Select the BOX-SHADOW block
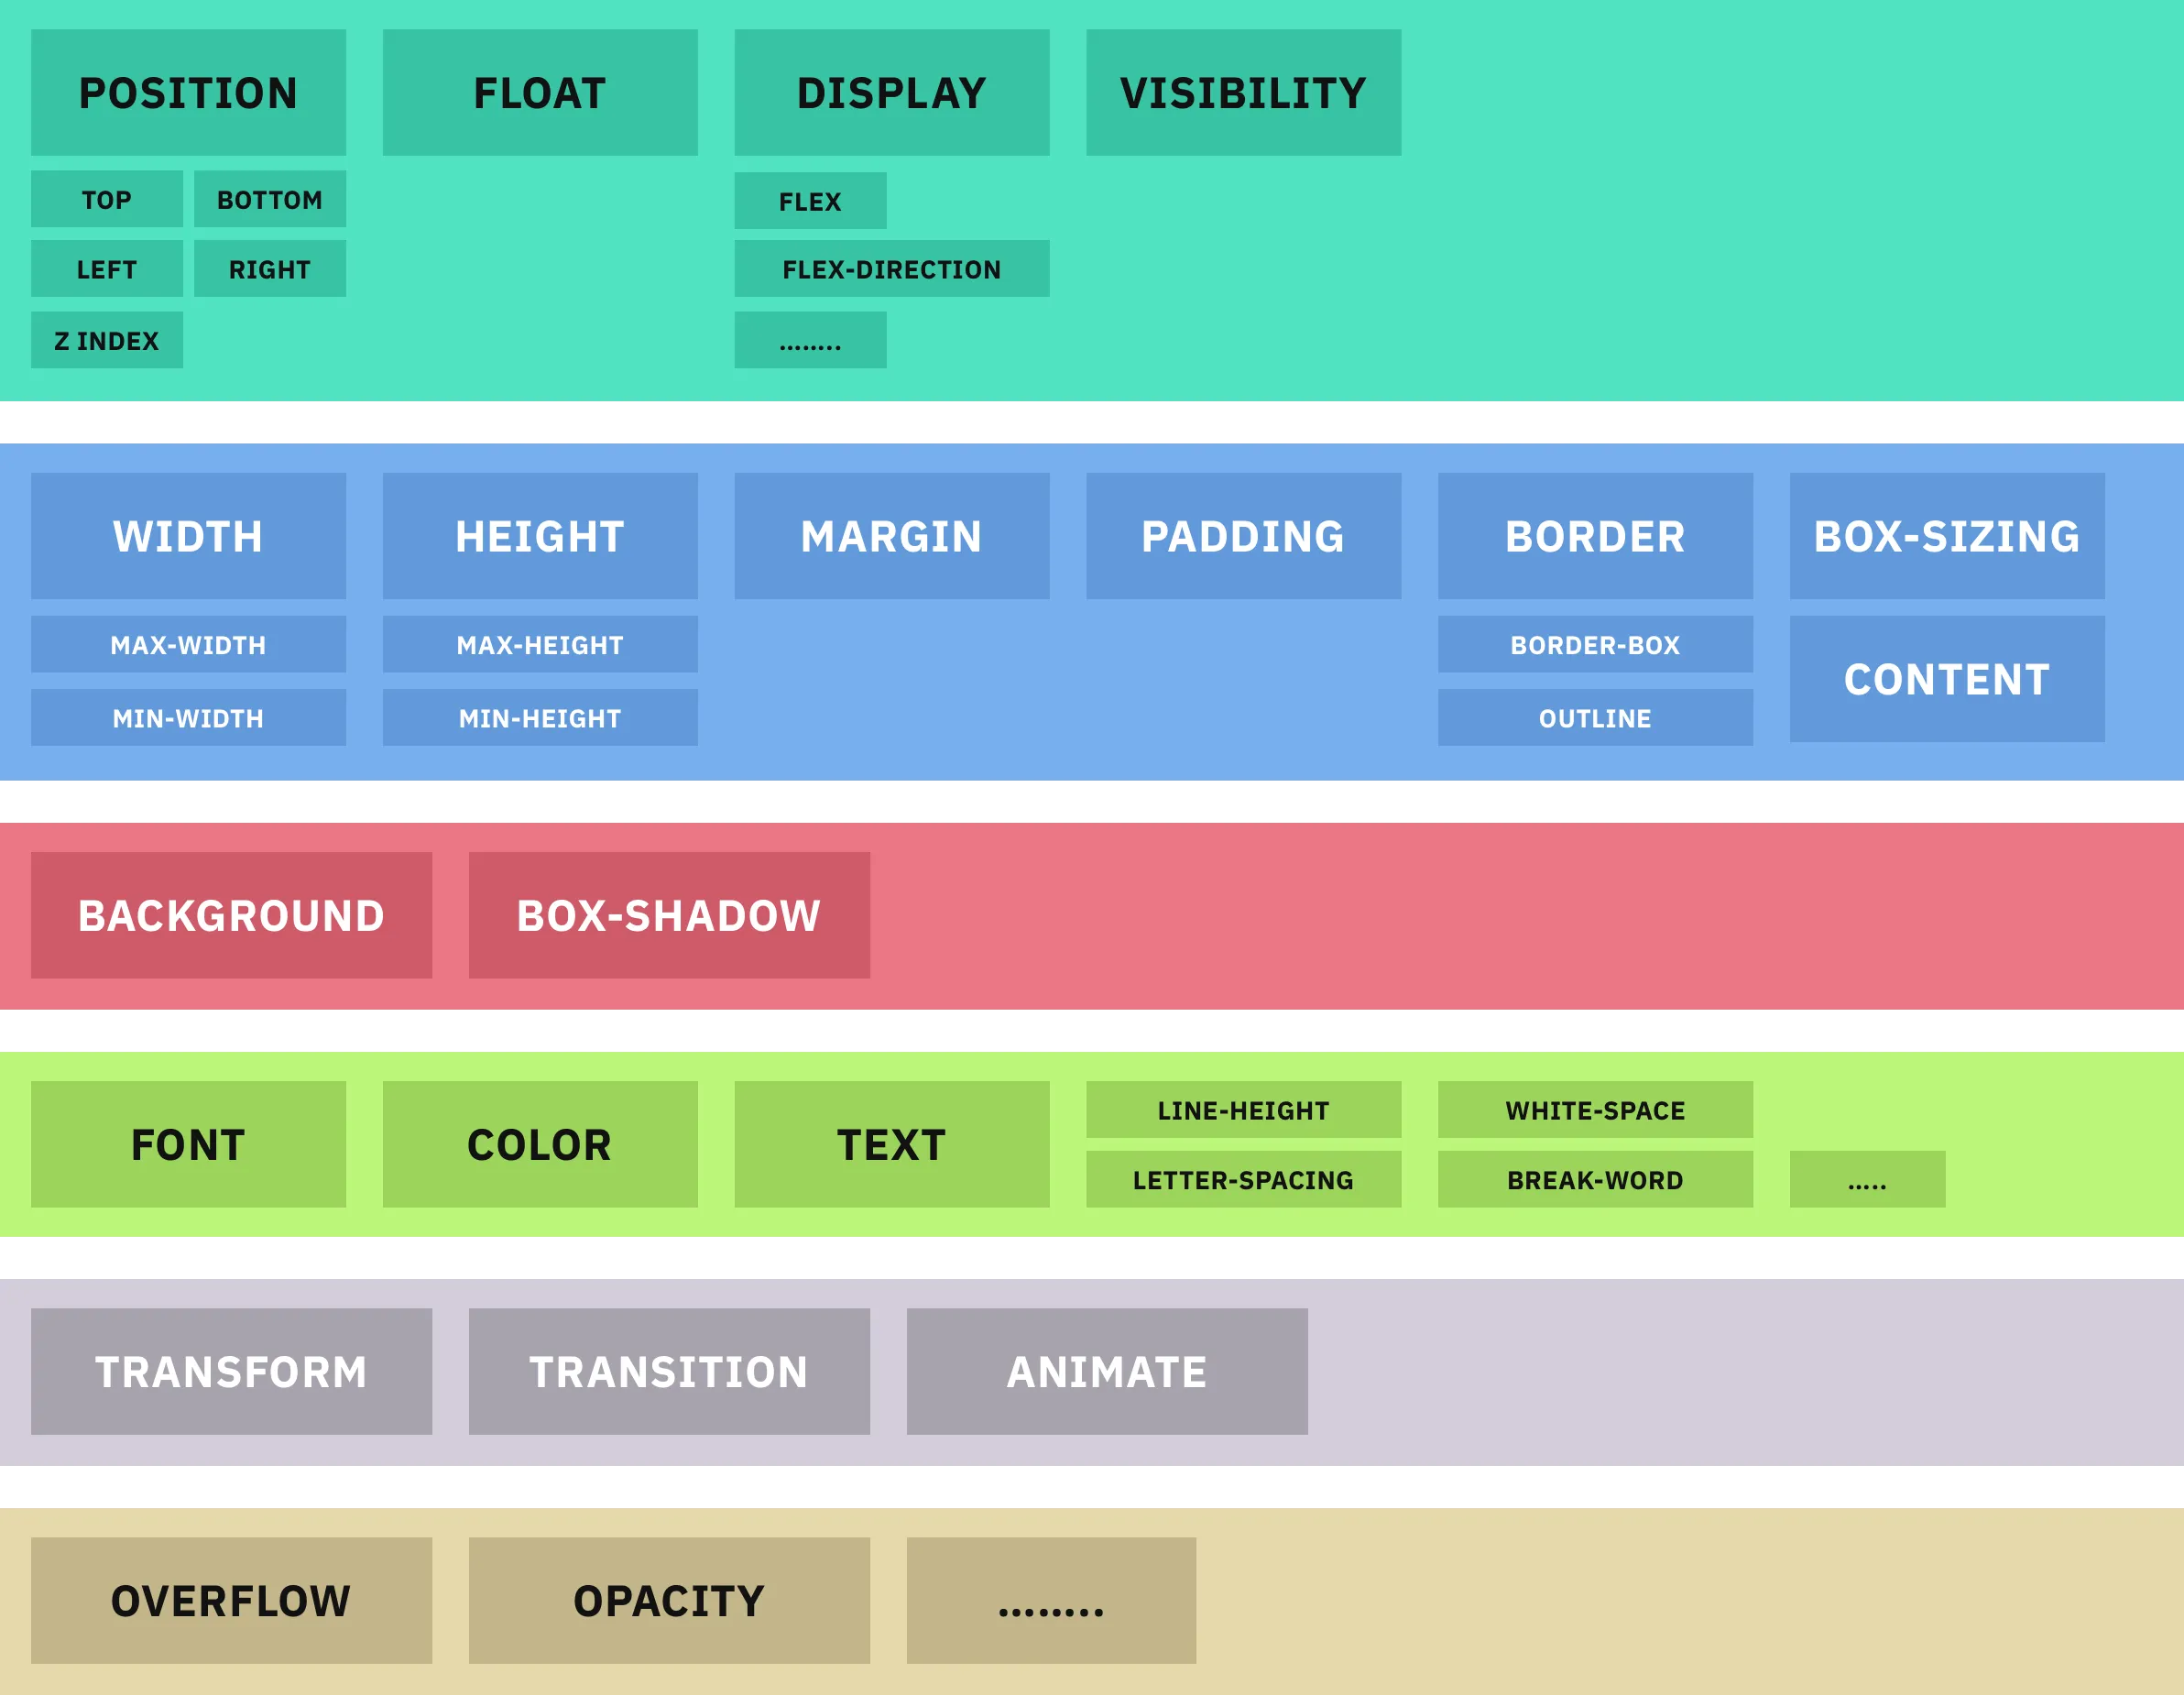The height and width of the screenshot is (1695, 2184). click(669, 915)
